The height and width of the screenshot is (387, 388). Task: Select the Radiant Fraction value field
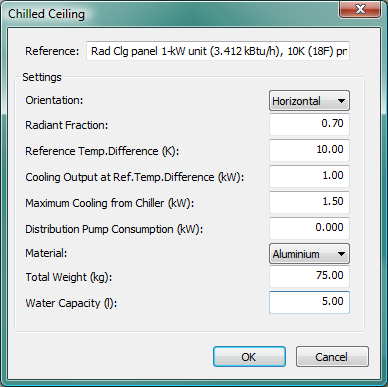(309, 124)
